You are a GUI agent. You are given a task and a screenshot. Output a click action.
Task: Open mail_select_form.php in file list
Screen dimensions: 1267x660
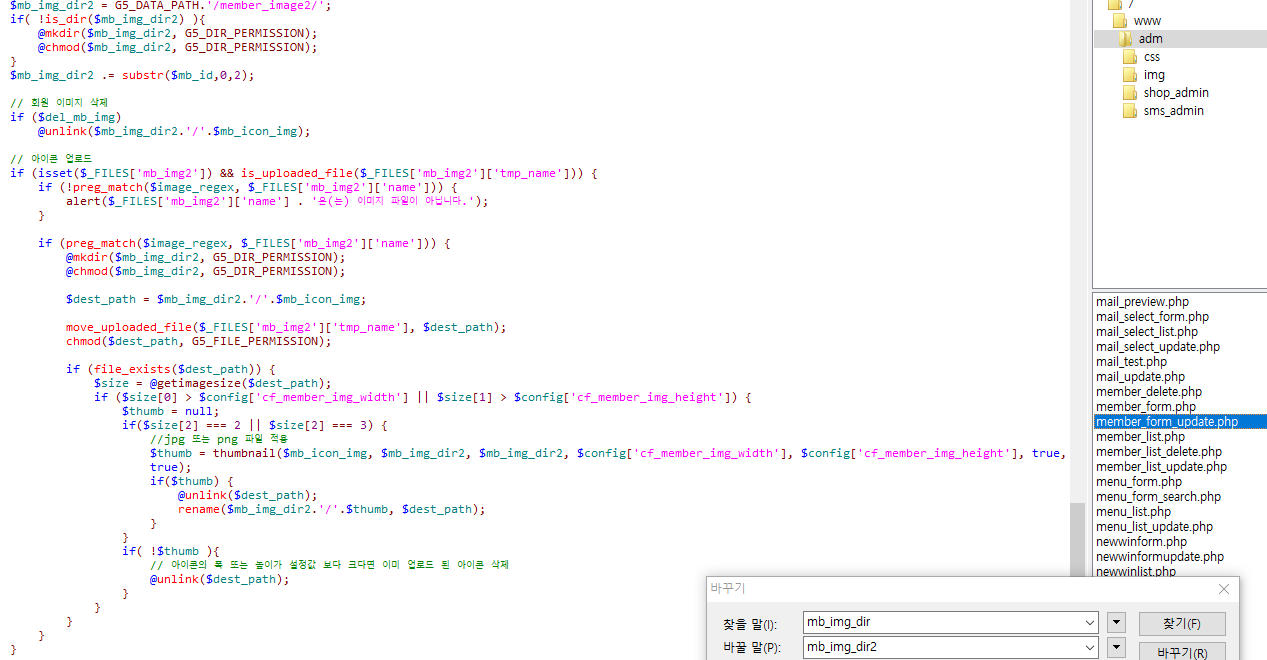[x=1152, y=317]
